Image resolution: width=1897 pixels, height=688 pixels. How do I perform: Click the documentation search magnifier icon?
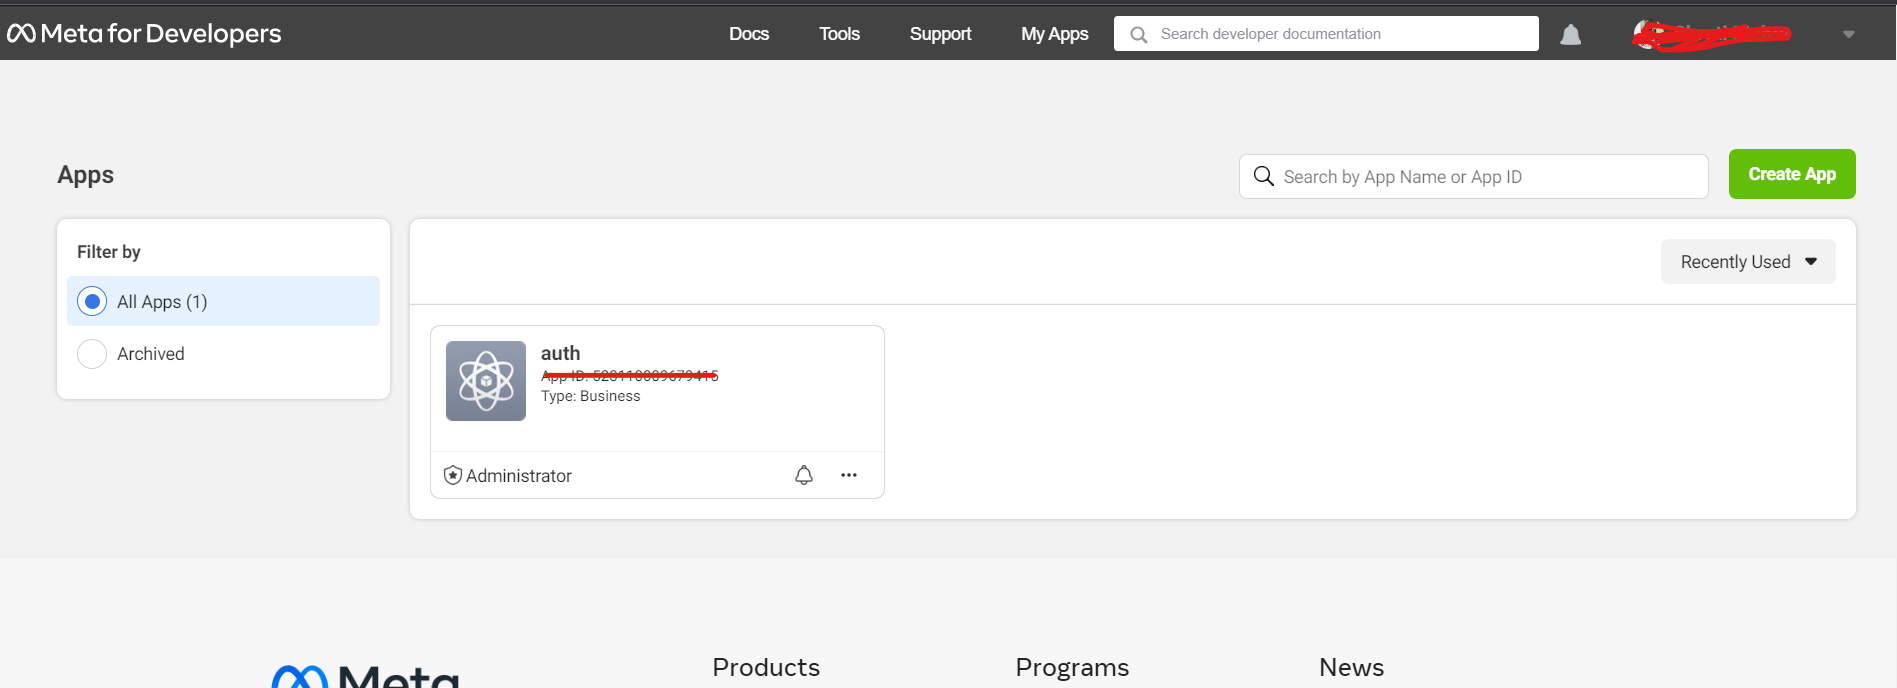coord(1138,35)
